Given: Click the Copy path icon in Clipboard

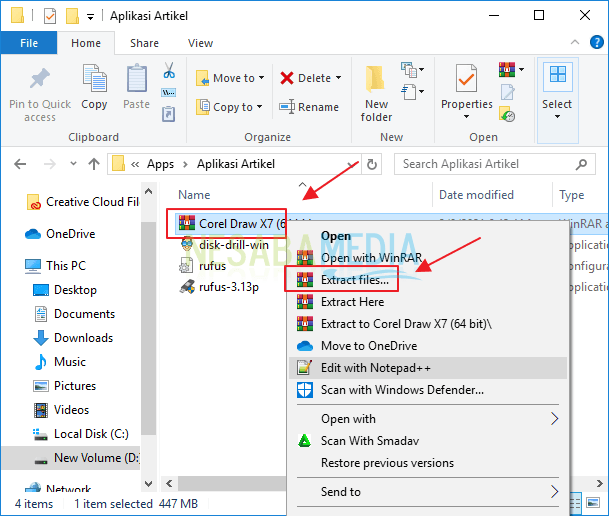Looking at the screenshot, I should (x=169, y=92).
